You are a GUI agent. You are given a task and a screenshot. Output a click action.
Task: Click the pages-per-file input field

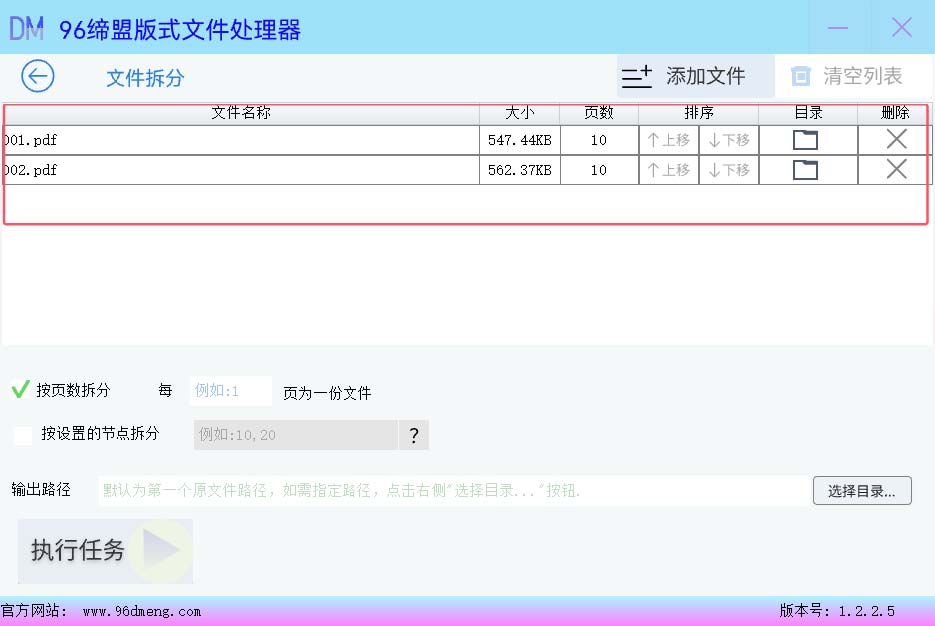(230, 391)
